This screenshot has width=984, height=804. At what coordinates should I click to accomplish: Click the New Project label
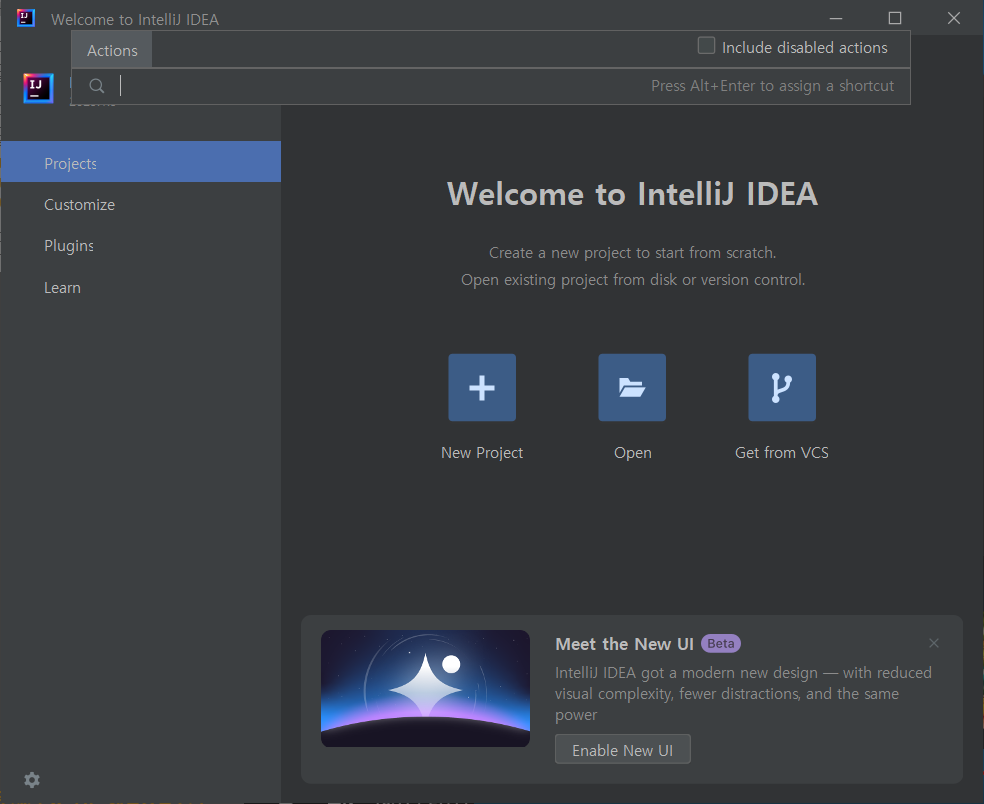coord(482,453)
